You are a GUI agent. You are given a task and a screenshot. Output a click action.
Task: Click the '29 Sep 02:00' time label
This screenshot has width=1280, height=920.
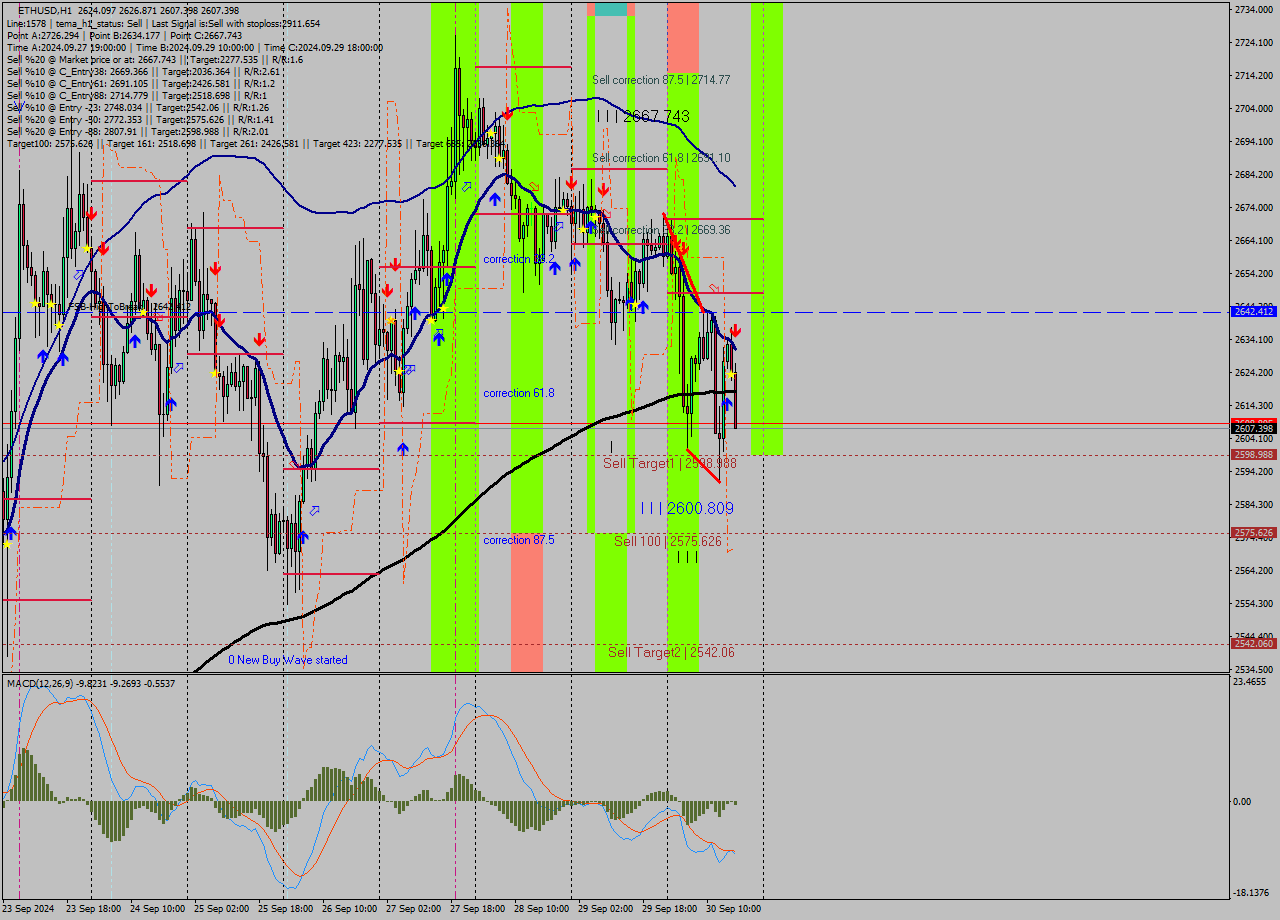coord(605,909)
